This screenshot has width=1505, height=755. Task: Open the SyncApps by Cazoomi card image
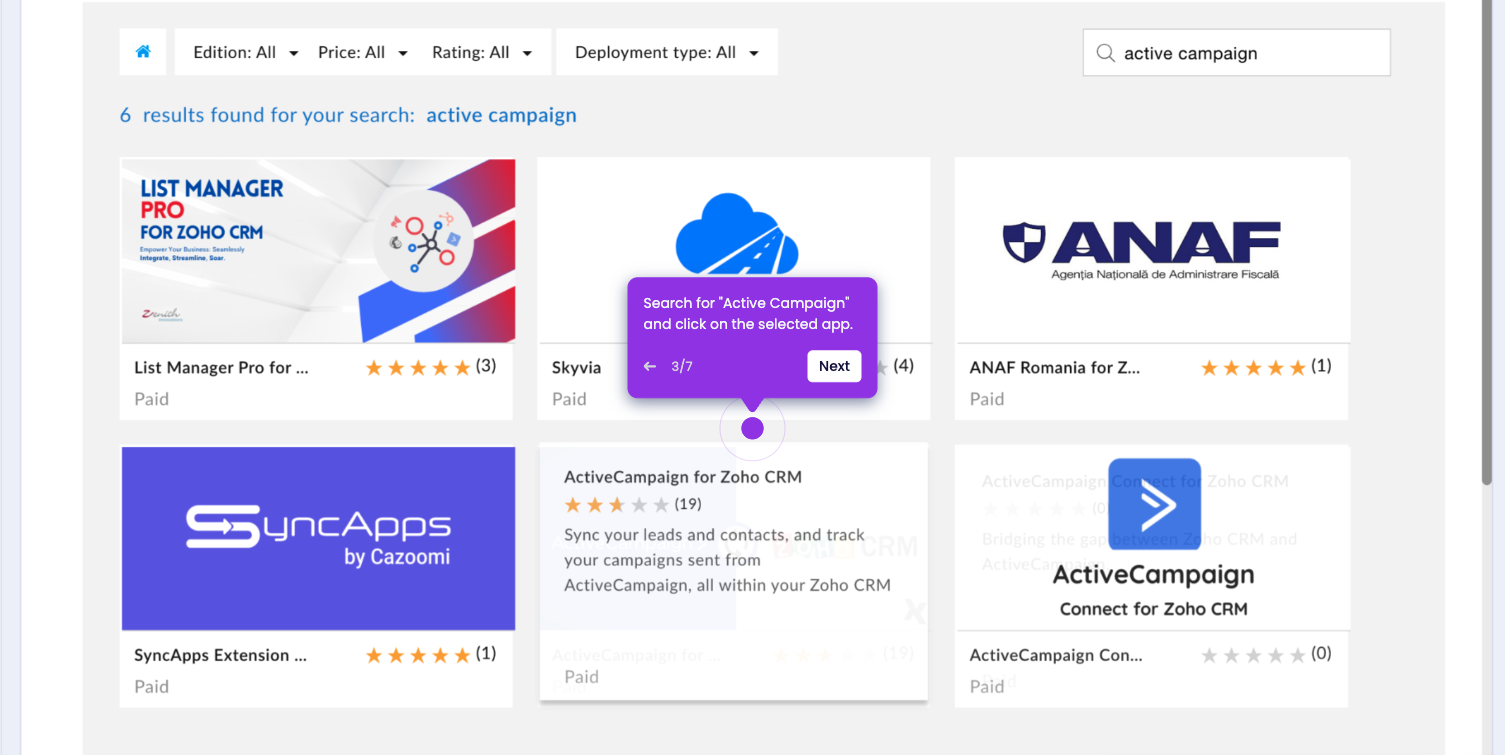pos(318,538)
